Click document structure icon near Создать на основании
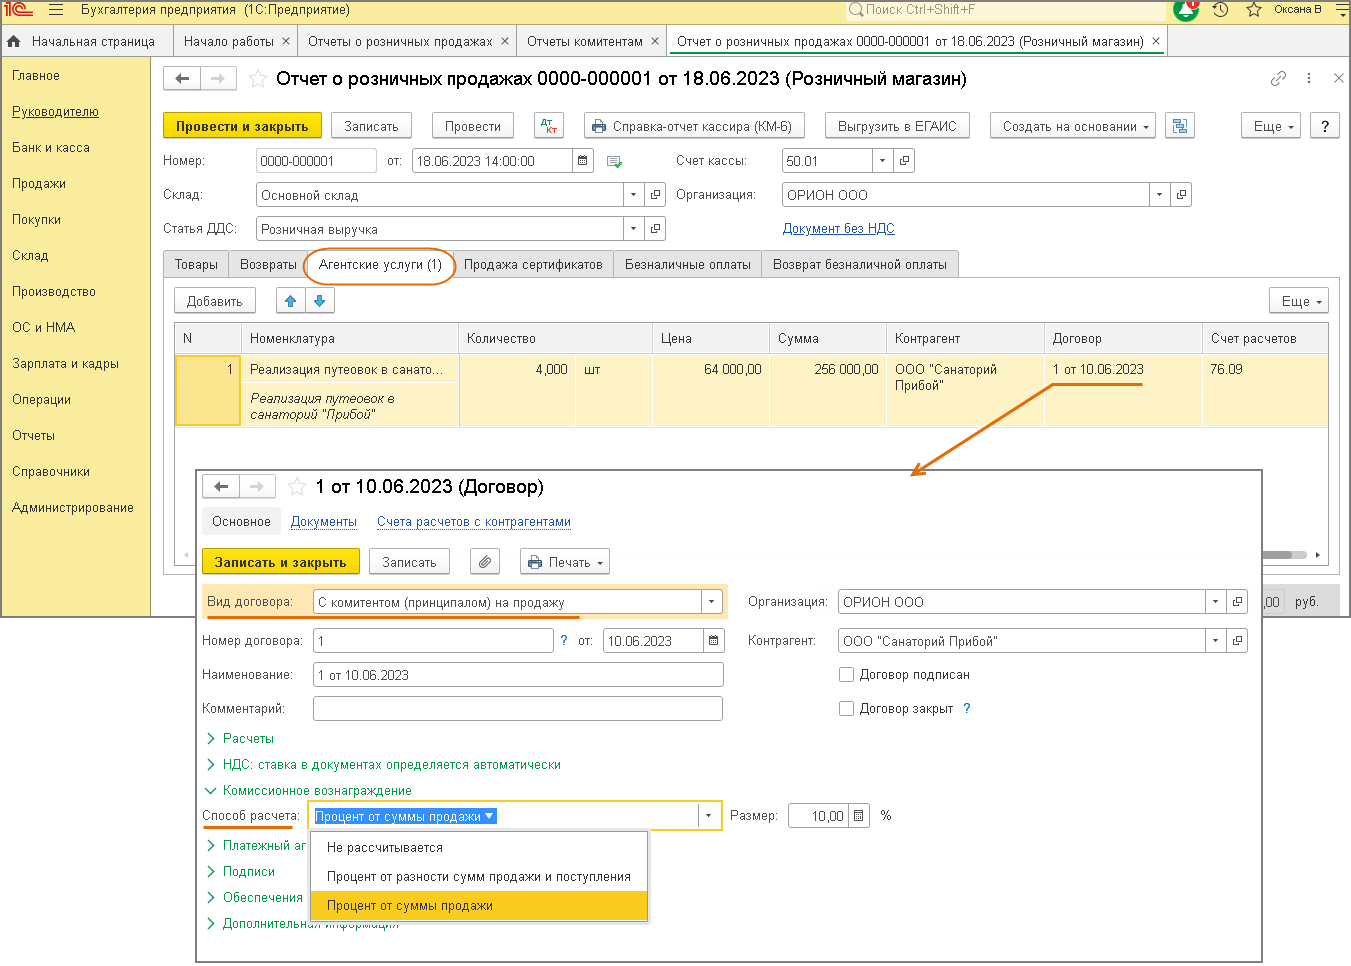Viewport: 1351px width, 966px height. coord(1180,126)
